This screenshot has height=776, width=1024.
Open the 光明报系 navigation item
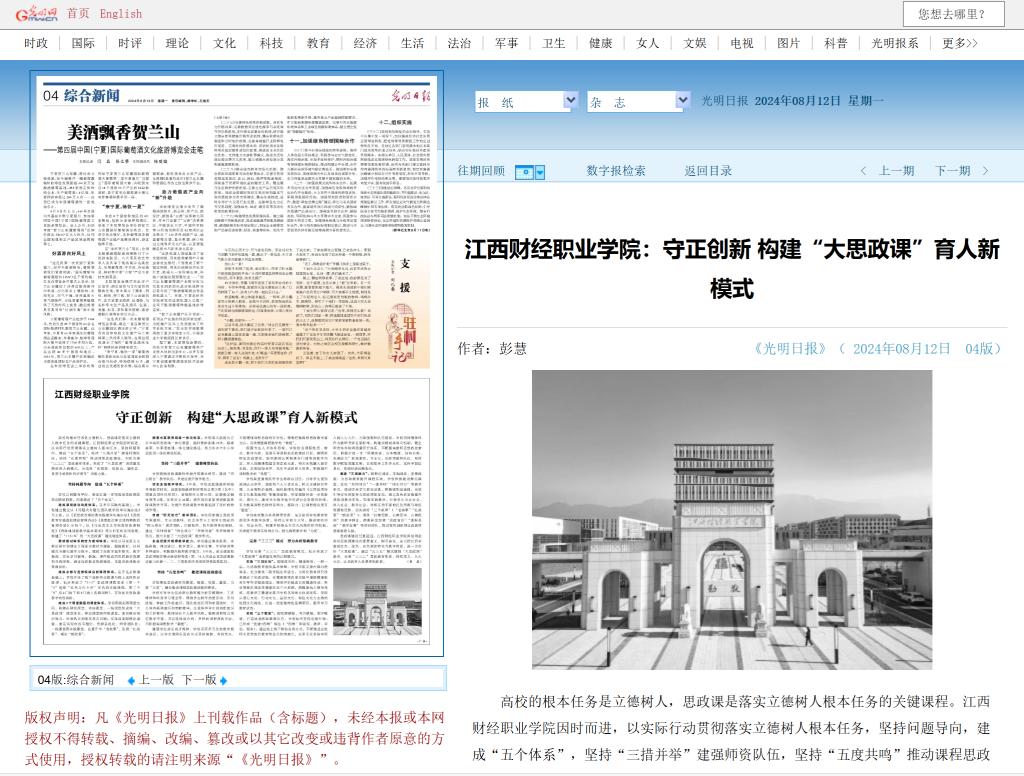coord(894,43)
